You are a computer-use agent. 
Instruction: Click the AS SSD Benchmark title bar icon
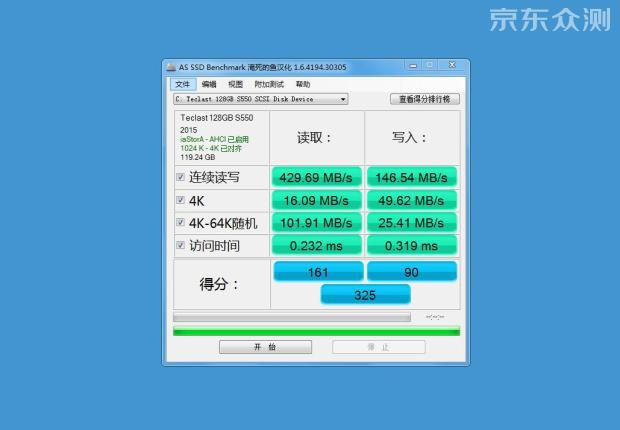pyautogui.click(x=171, y=67)
